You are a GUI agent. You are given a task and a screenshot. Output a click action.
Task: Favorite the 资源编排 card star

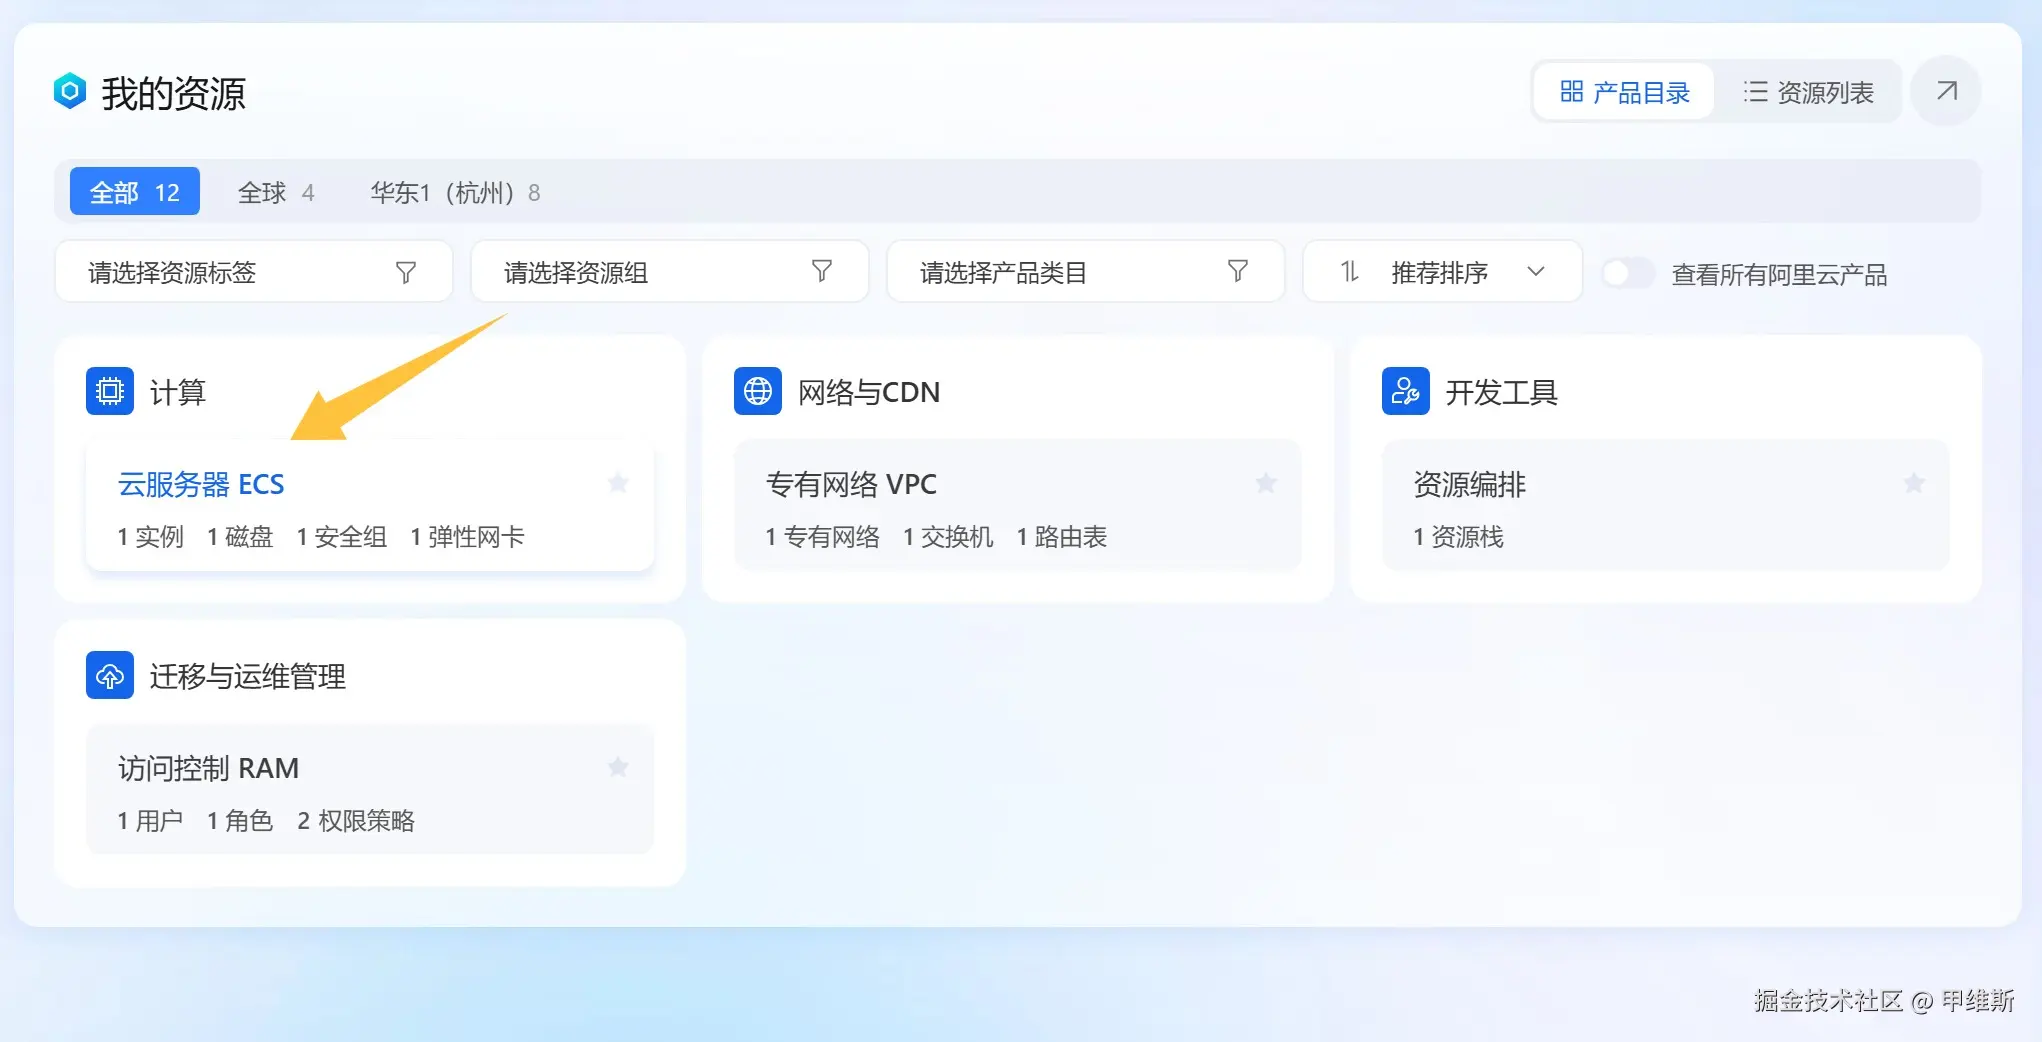(1914, 483)
